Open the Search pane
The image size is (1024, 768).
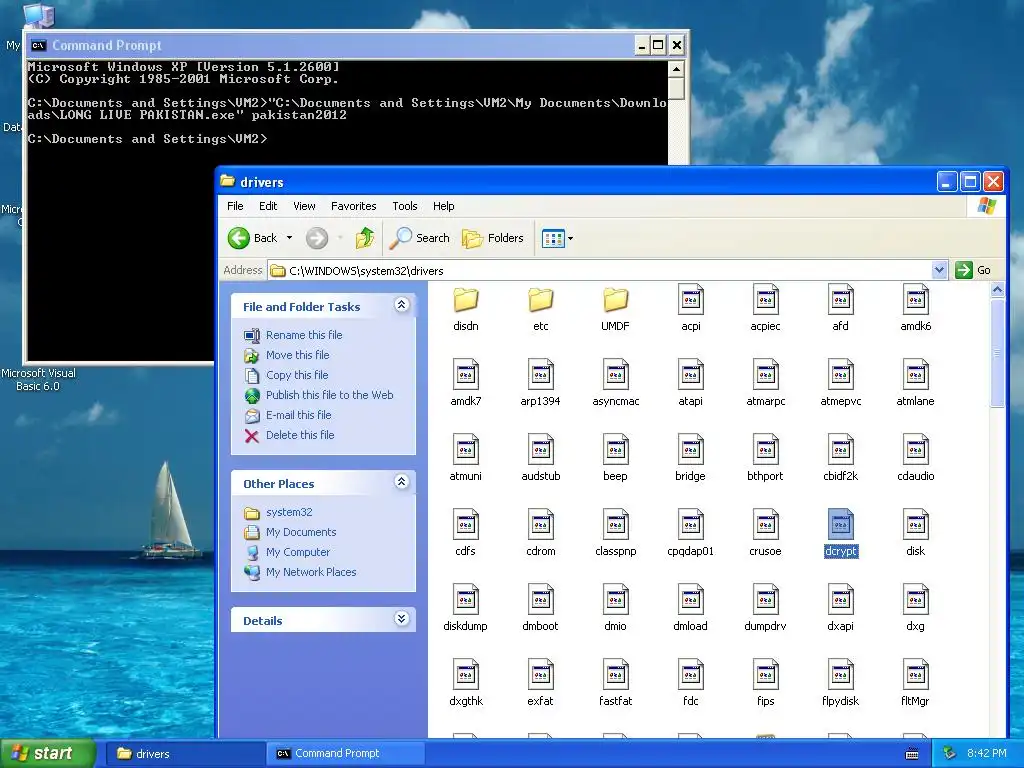(x=419, y=238)
